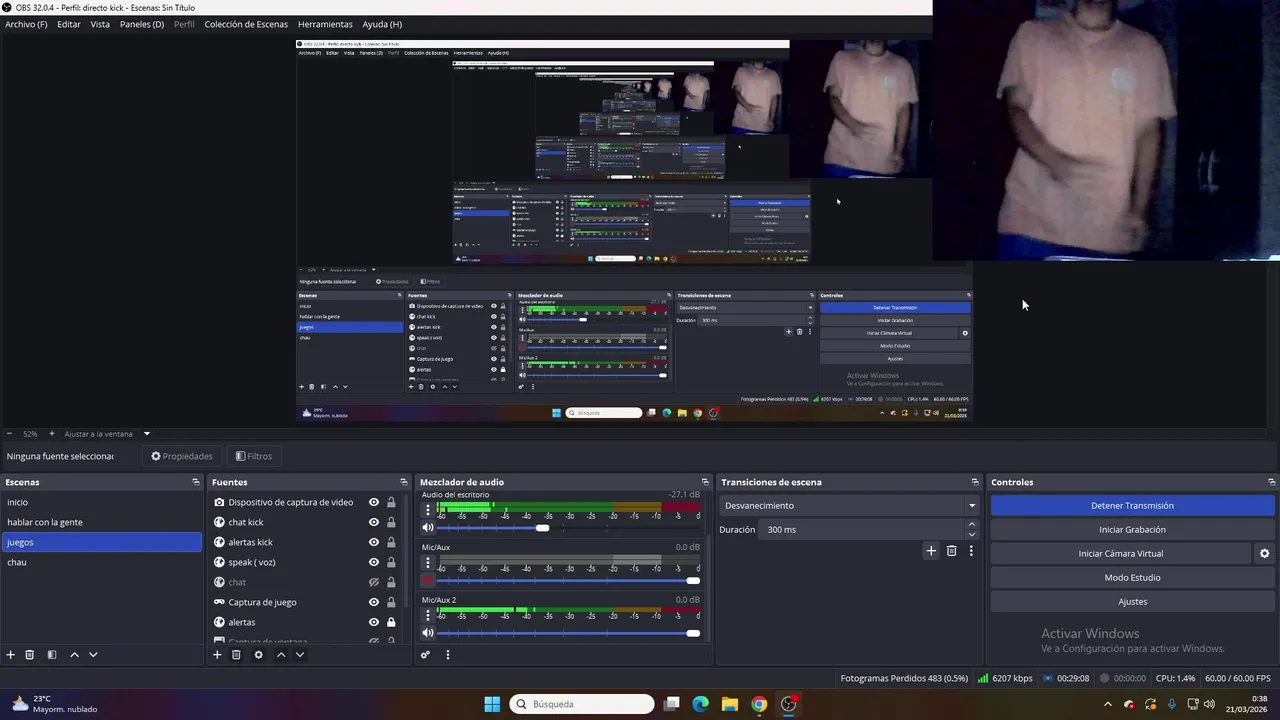
Task: Open transition properties three-dot menu
Action: pyautogui.click(x=971, y=551)
